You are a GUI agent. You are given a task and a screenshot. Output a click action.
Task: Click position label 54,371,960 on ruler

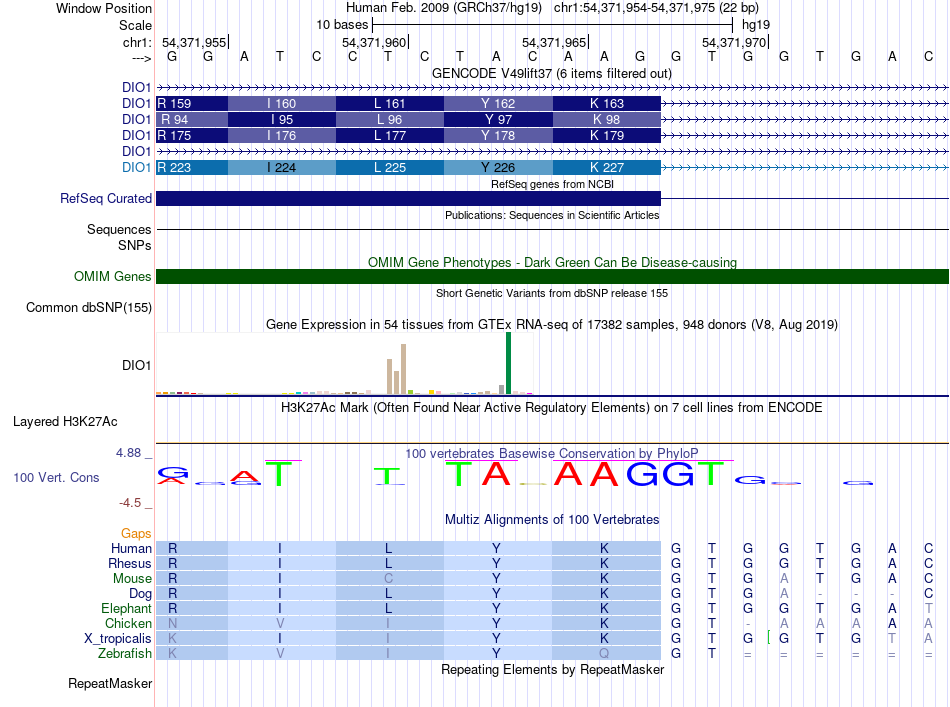[x=374, y=42]
